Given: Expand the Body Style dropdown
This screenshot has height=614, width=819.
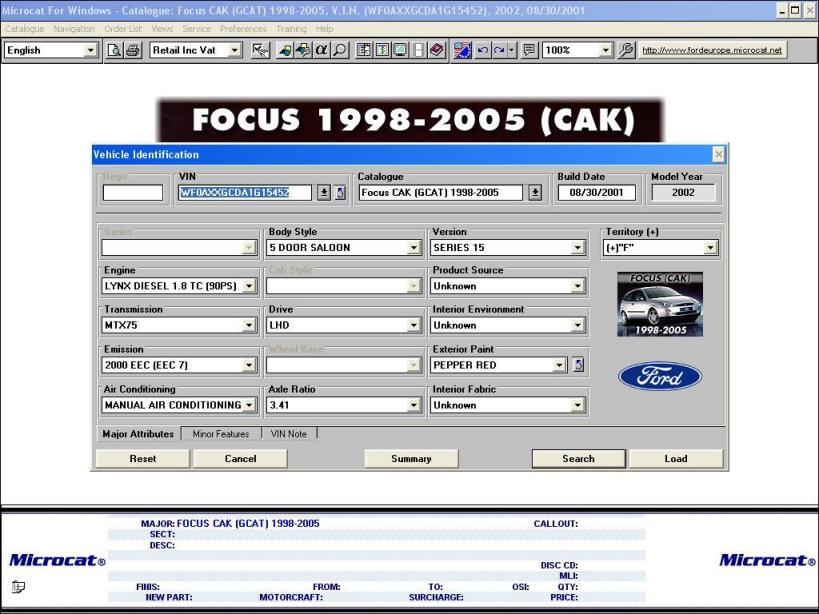Looking at the screenshot, I should [413, 247].
